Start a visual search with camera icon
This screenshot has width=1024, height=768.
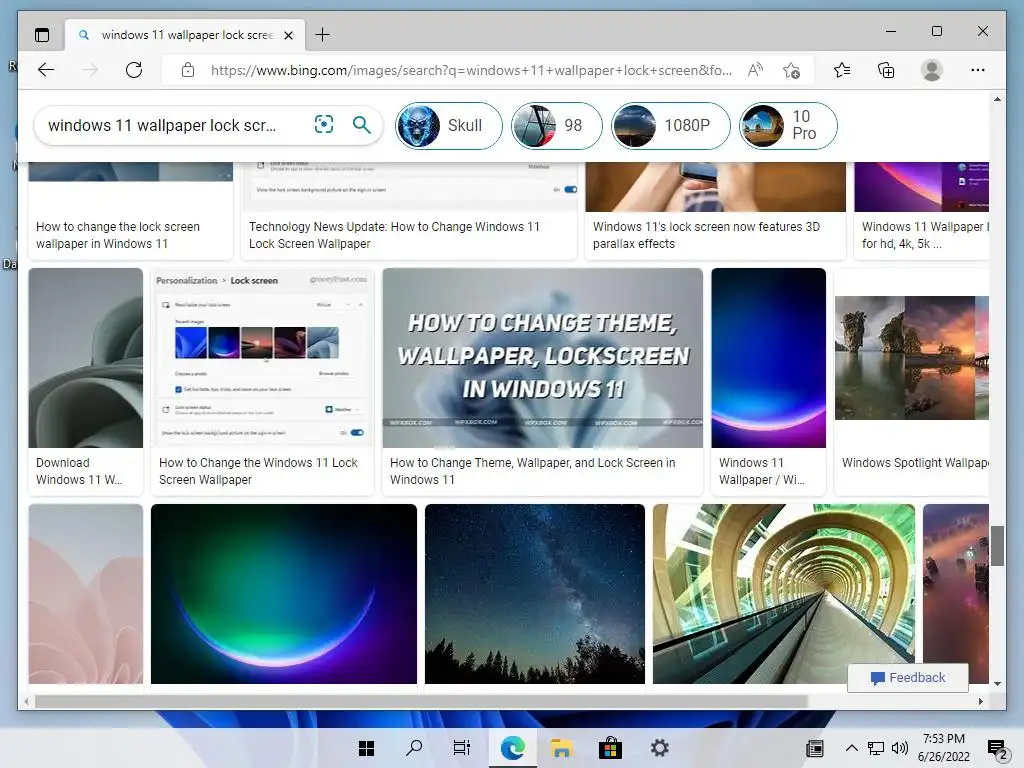(324, 124)
